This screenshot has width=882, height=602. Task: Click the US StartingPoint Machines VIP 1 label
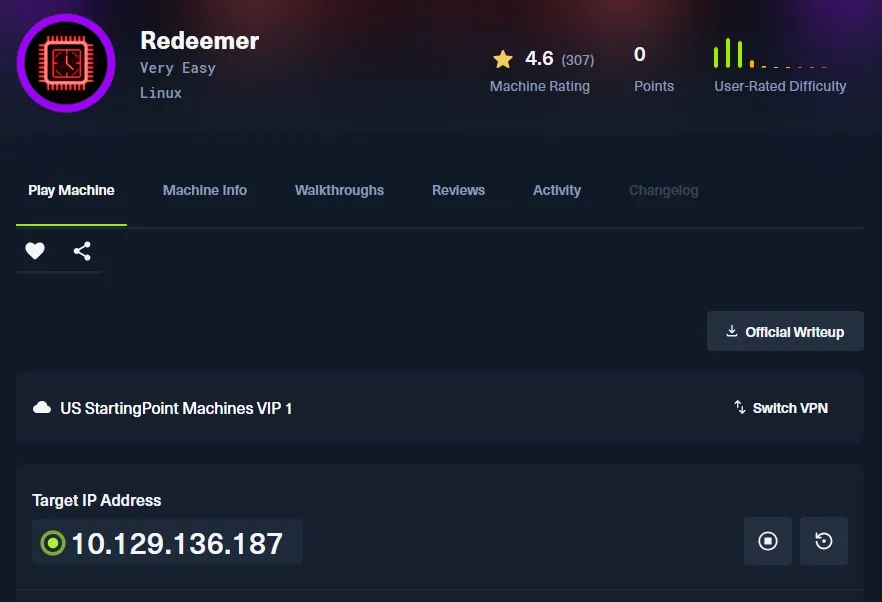pyautogui.click(x=176, y=408)
